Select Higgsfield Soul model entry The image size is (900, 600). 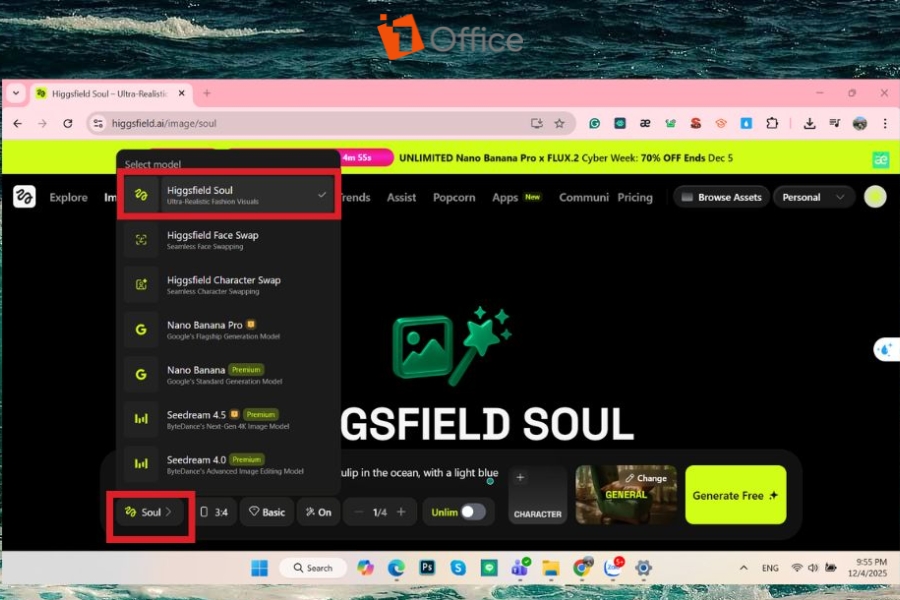tap(228, 195)
